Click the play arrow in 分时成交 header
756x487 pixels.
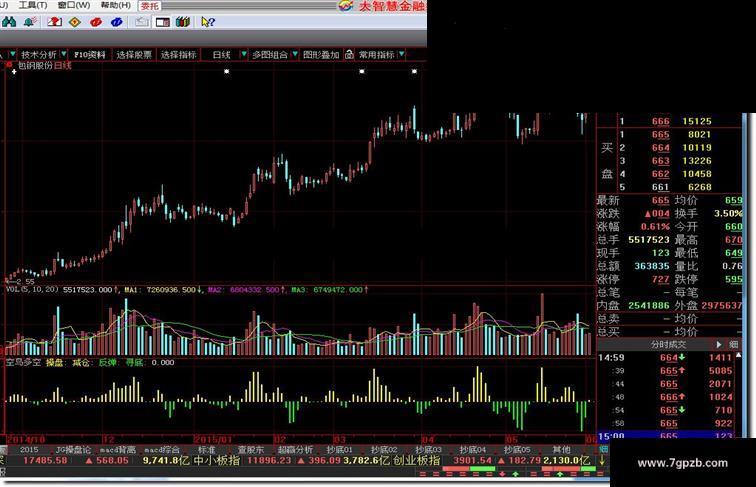click(719, 344)
